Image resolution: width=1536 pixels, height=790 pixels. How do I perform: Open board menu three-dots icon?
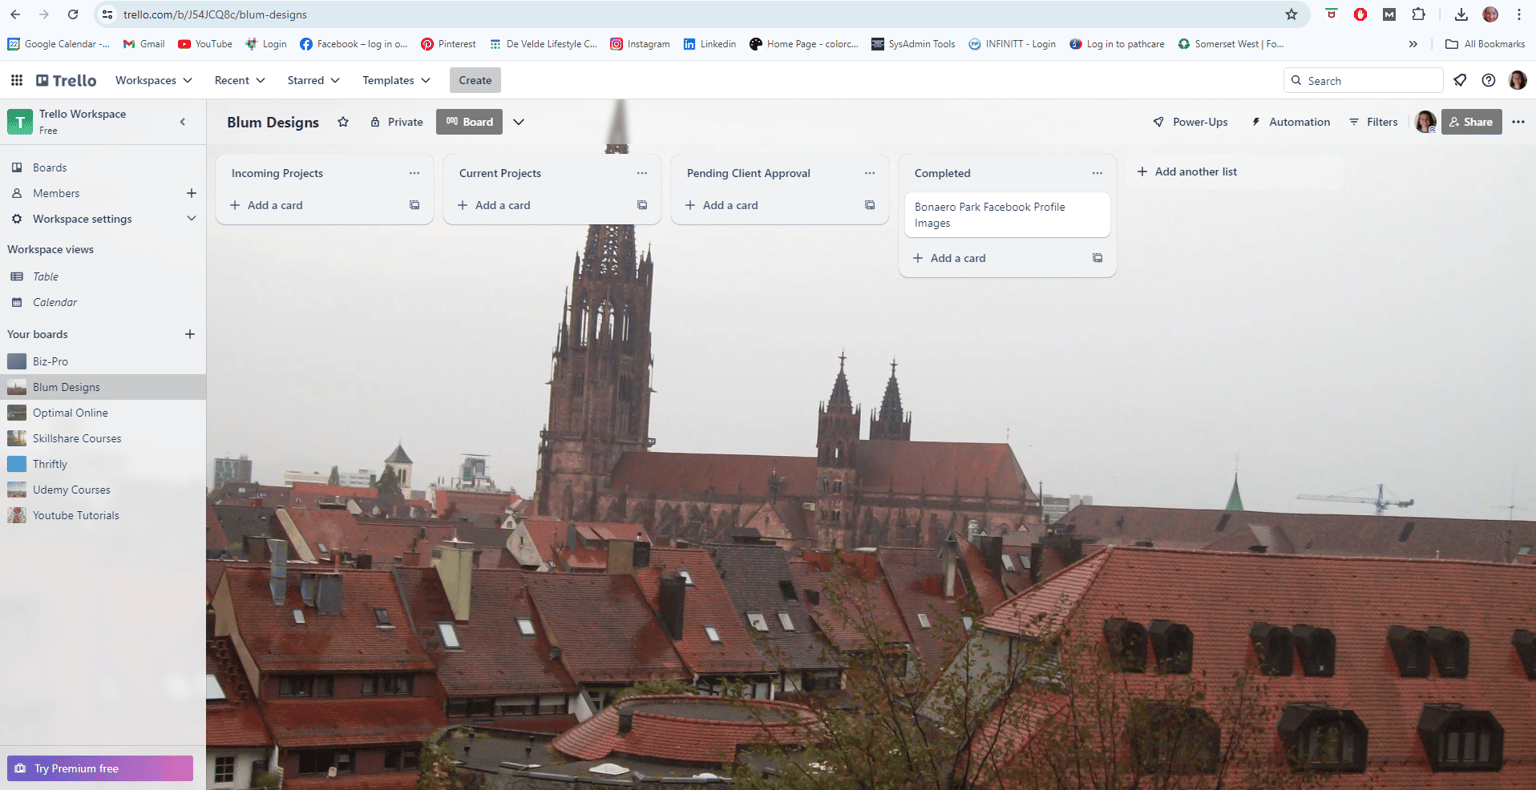1518,122
